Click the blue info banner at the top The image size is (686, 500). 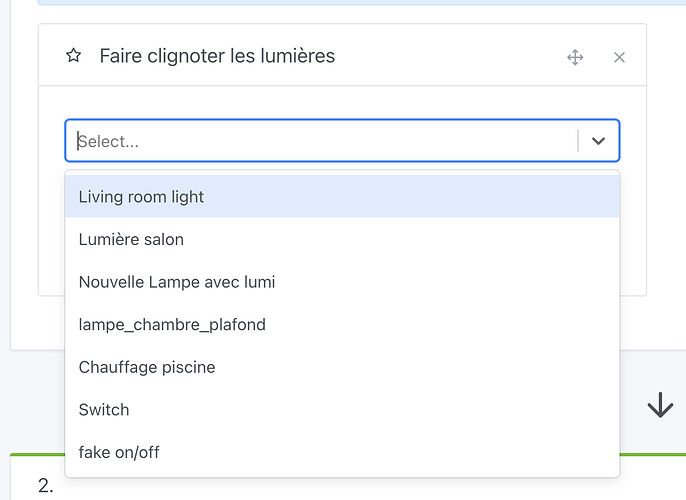point(342,3)
